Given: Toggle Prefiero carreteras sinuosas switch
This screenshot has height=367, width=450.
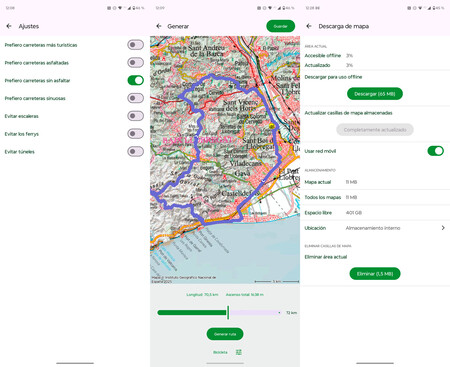Looking at the screenshot, I should [135, 98].
